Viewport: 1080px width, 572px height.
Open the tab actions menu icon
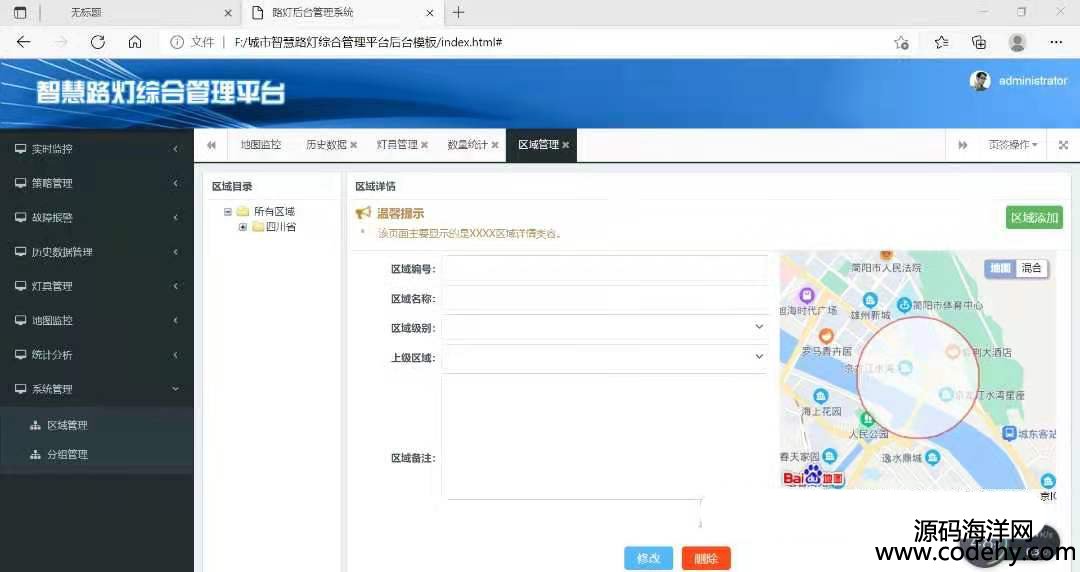20,12
